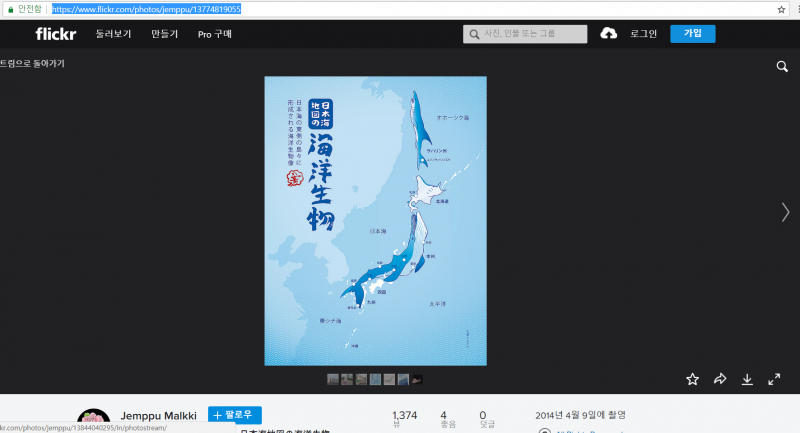Click the download photo icon
The image size is (800, 433).
click(746, 379)
